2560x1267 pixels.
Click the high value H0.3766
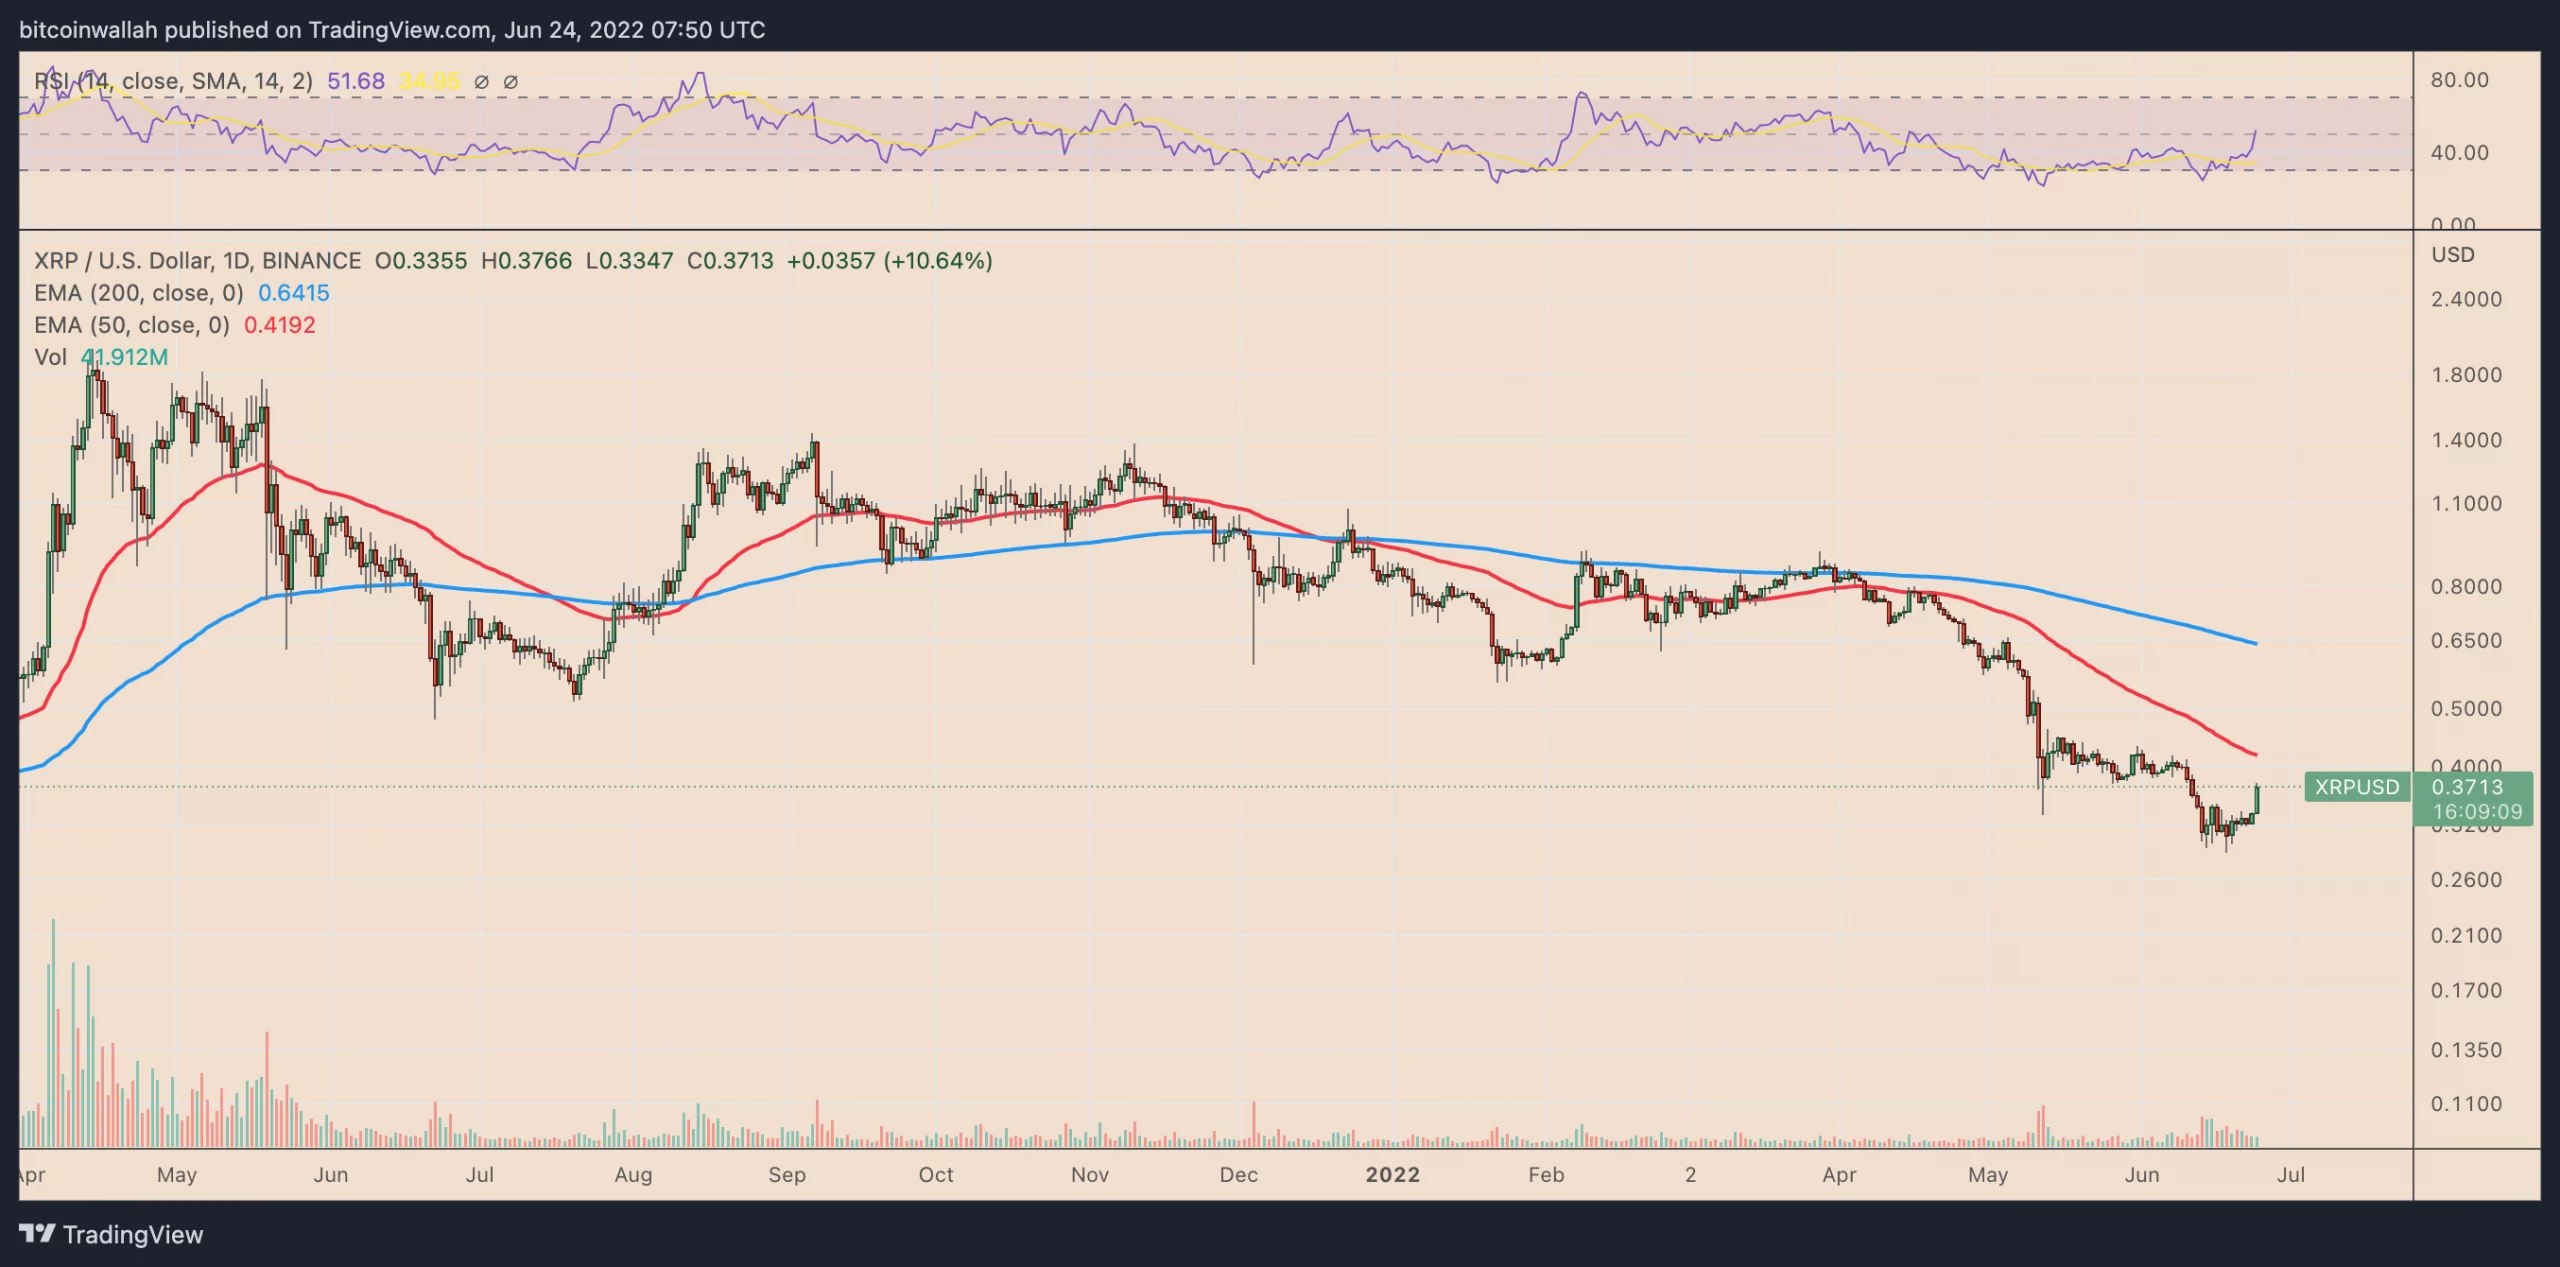(x=527, y=261)
